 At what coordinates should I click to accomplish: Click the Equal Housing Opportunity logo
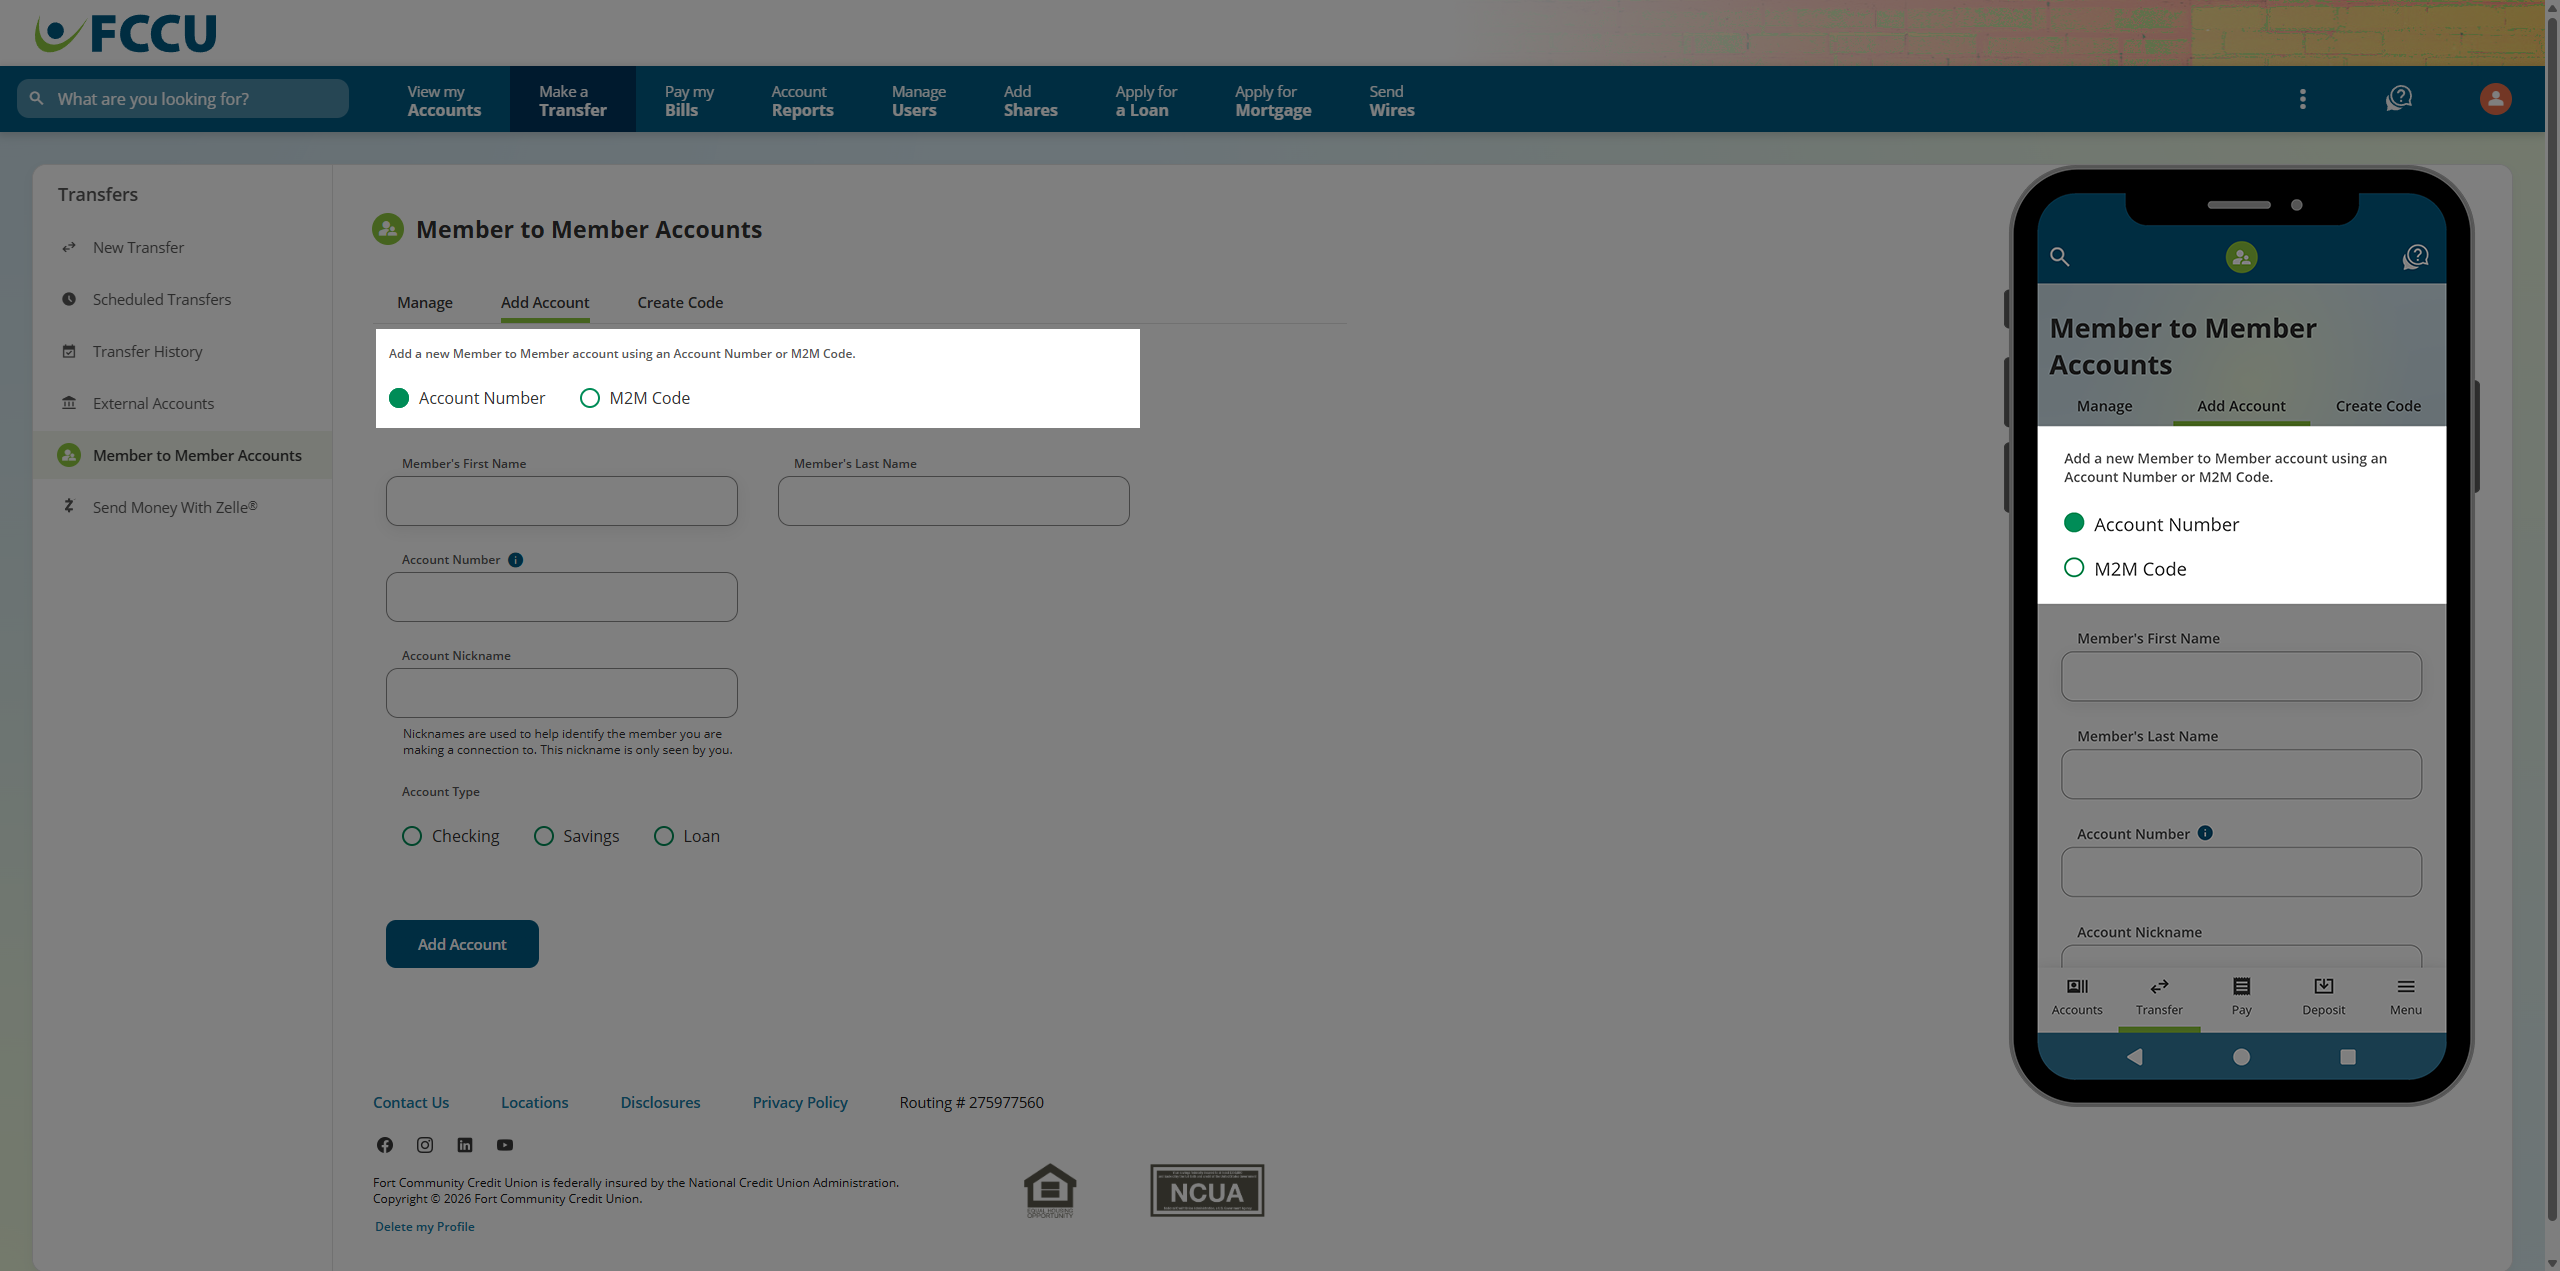1050,1190
